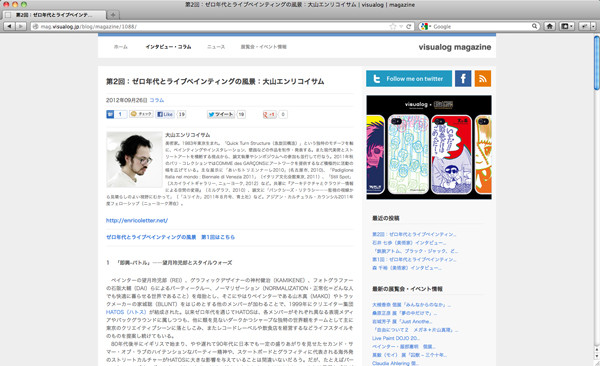Open a new tab with the plus button
Image resolution: width=600 pixels, height=366 pixels.
113,15
